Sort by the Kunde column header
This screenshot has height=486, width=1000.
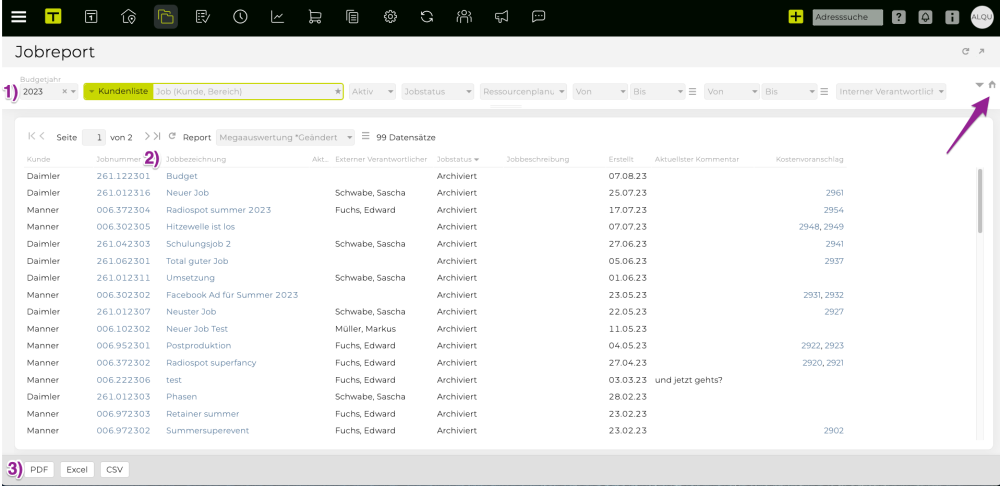pyautogui.click(x=38, y=159)
